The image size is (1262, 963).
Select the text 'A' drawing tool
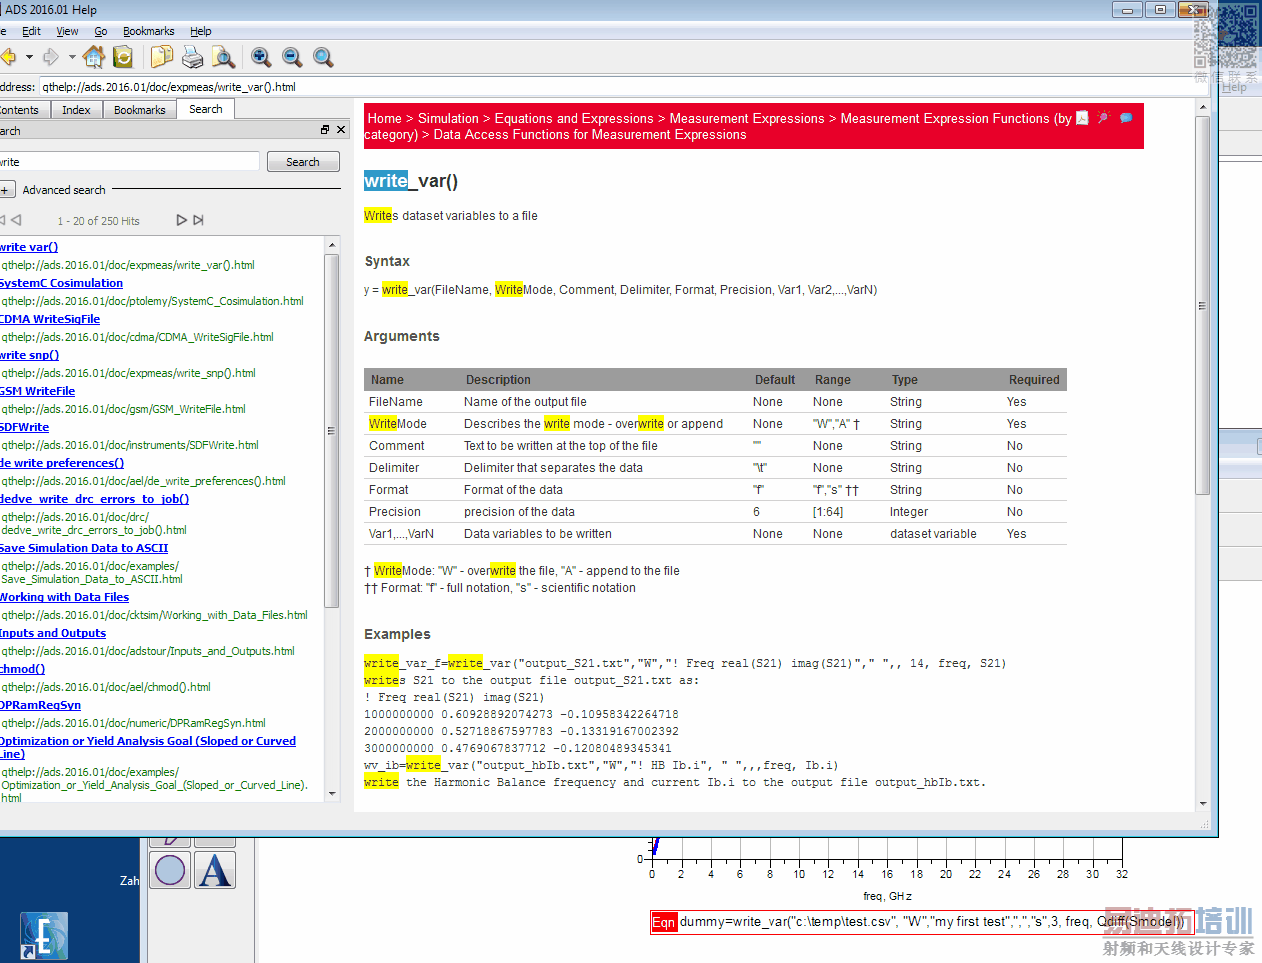pos(215,870)
